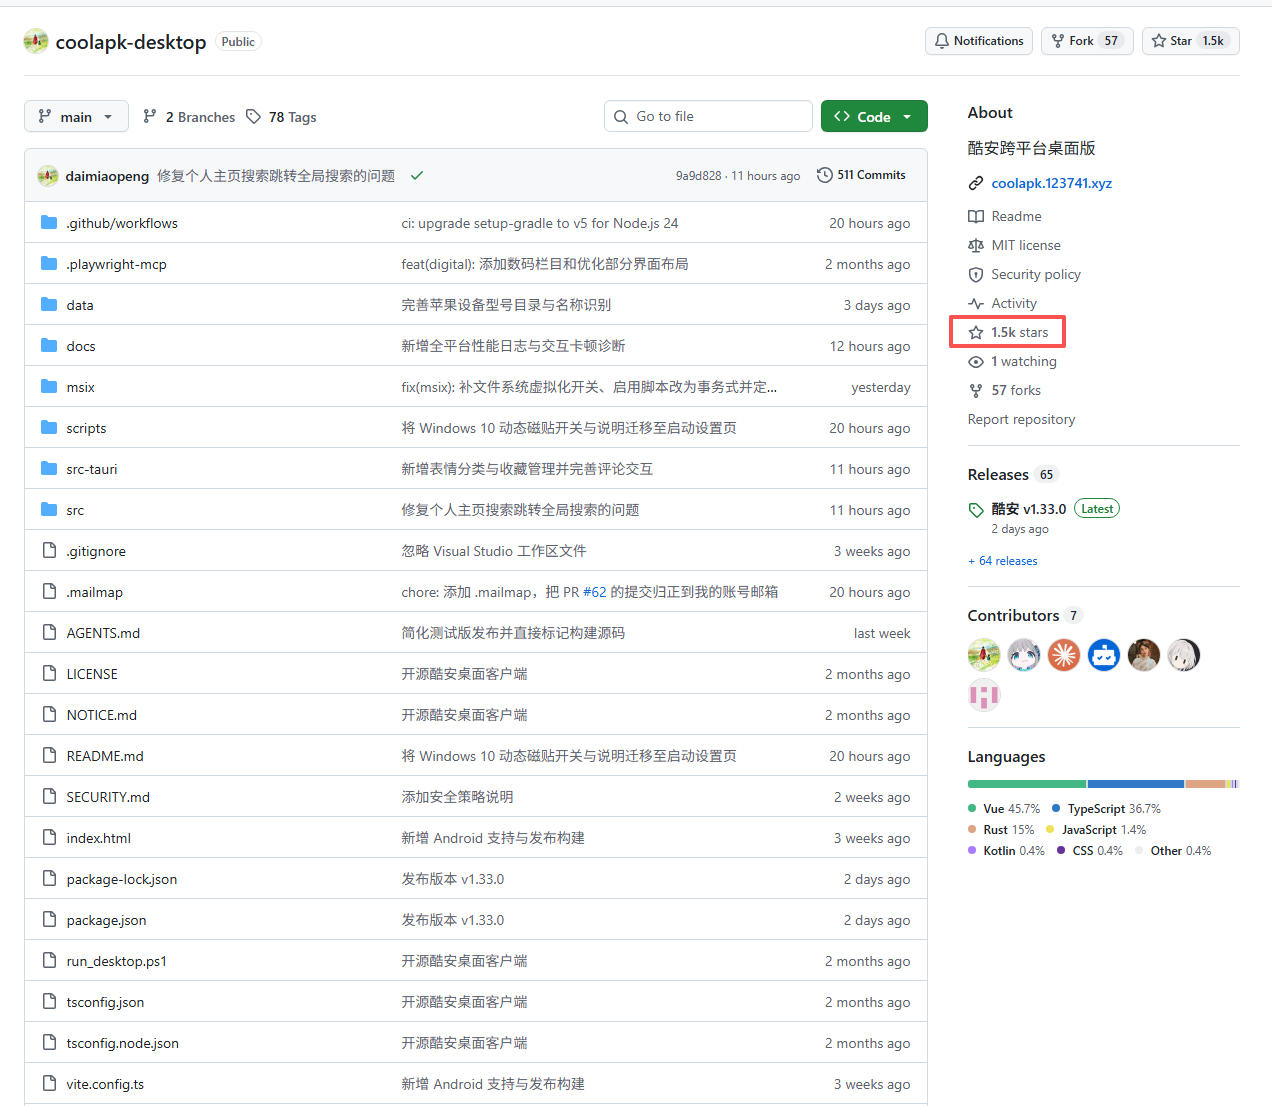
Task: Click the green Vue segment of language bar
Action: pyautogui.click(x=1027, y=784)
